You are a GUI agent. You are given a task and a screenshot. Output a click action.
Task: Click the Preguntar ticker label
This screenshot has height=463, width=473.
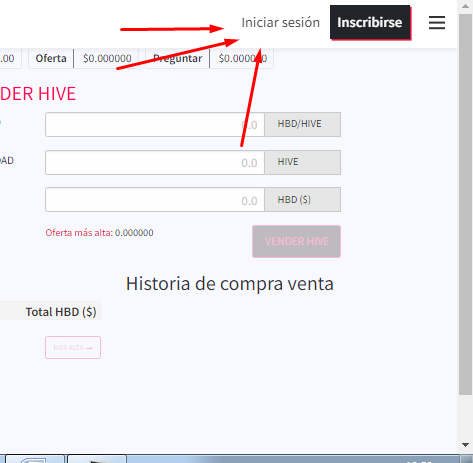pos(178,59)
